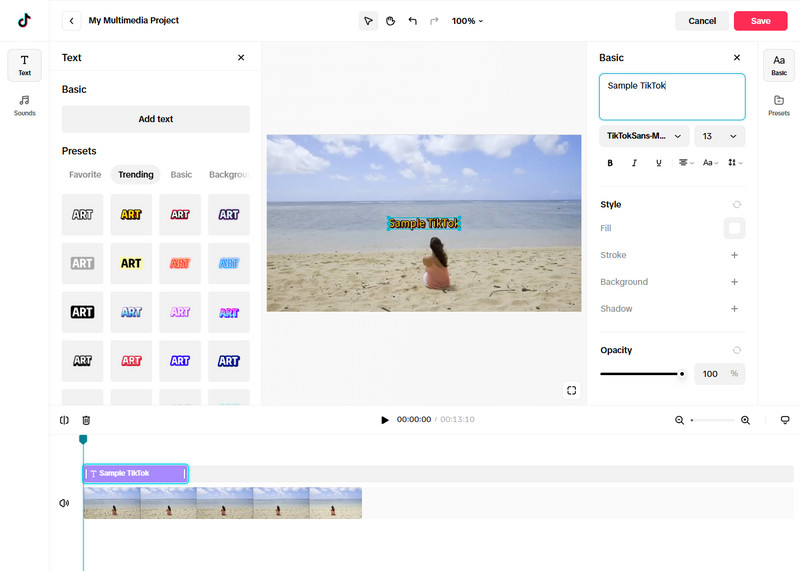Open the text alignment dropdown
The image size is (800, 571).
685,163
